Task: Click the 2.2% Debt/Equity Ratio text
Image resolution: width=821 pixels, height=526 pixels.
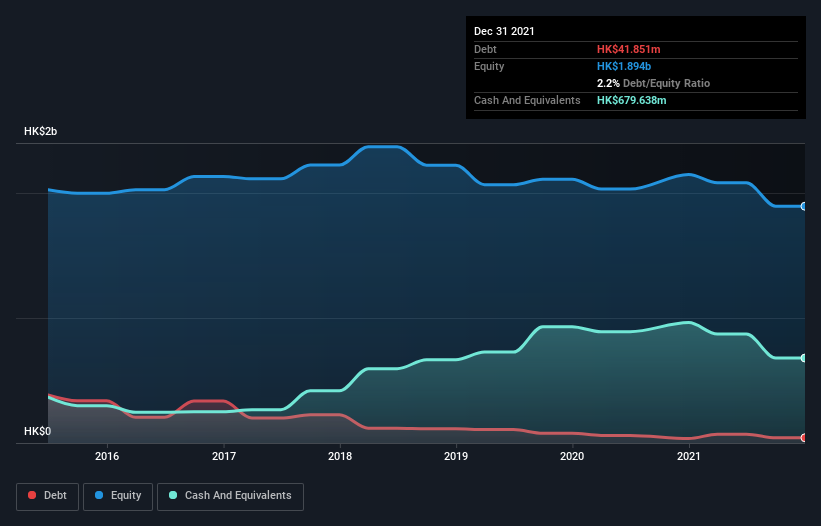Action: 653,83
